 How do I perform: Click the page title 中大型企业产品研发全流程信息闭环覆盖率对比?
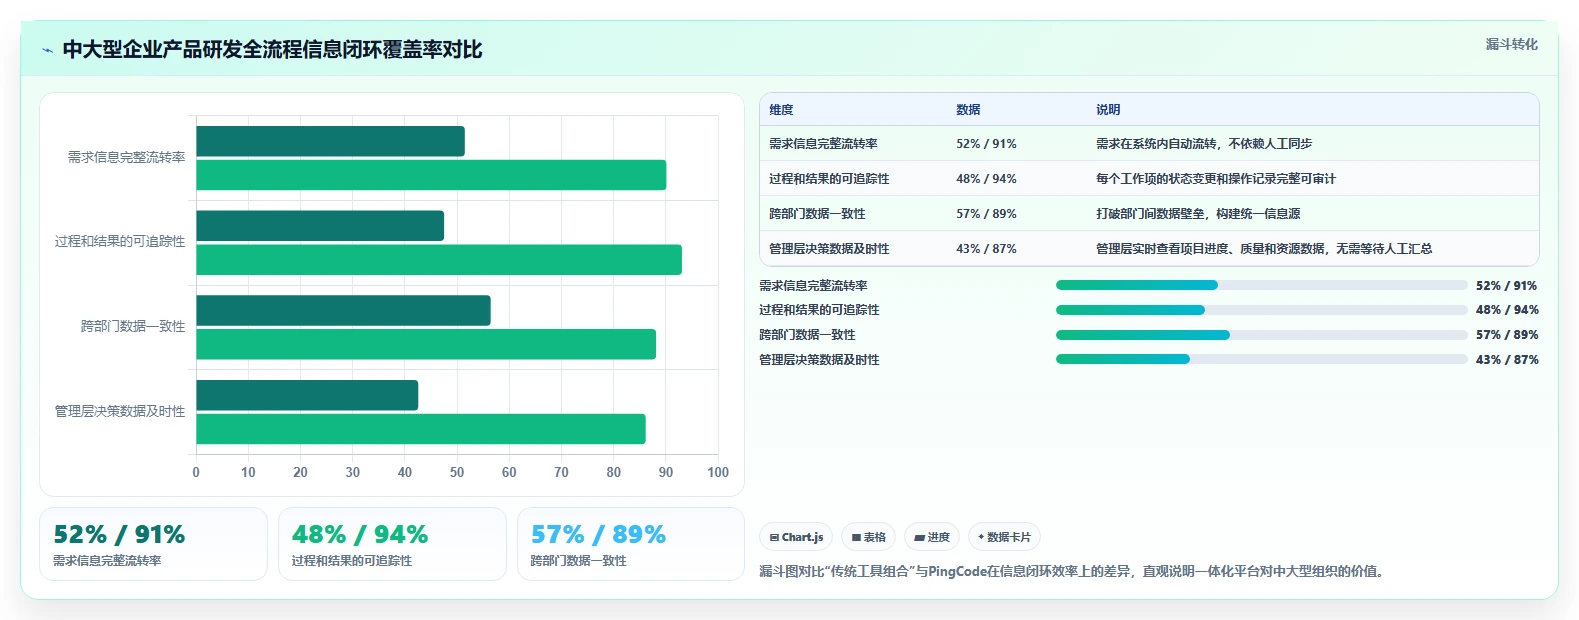(x=272, y=50)
